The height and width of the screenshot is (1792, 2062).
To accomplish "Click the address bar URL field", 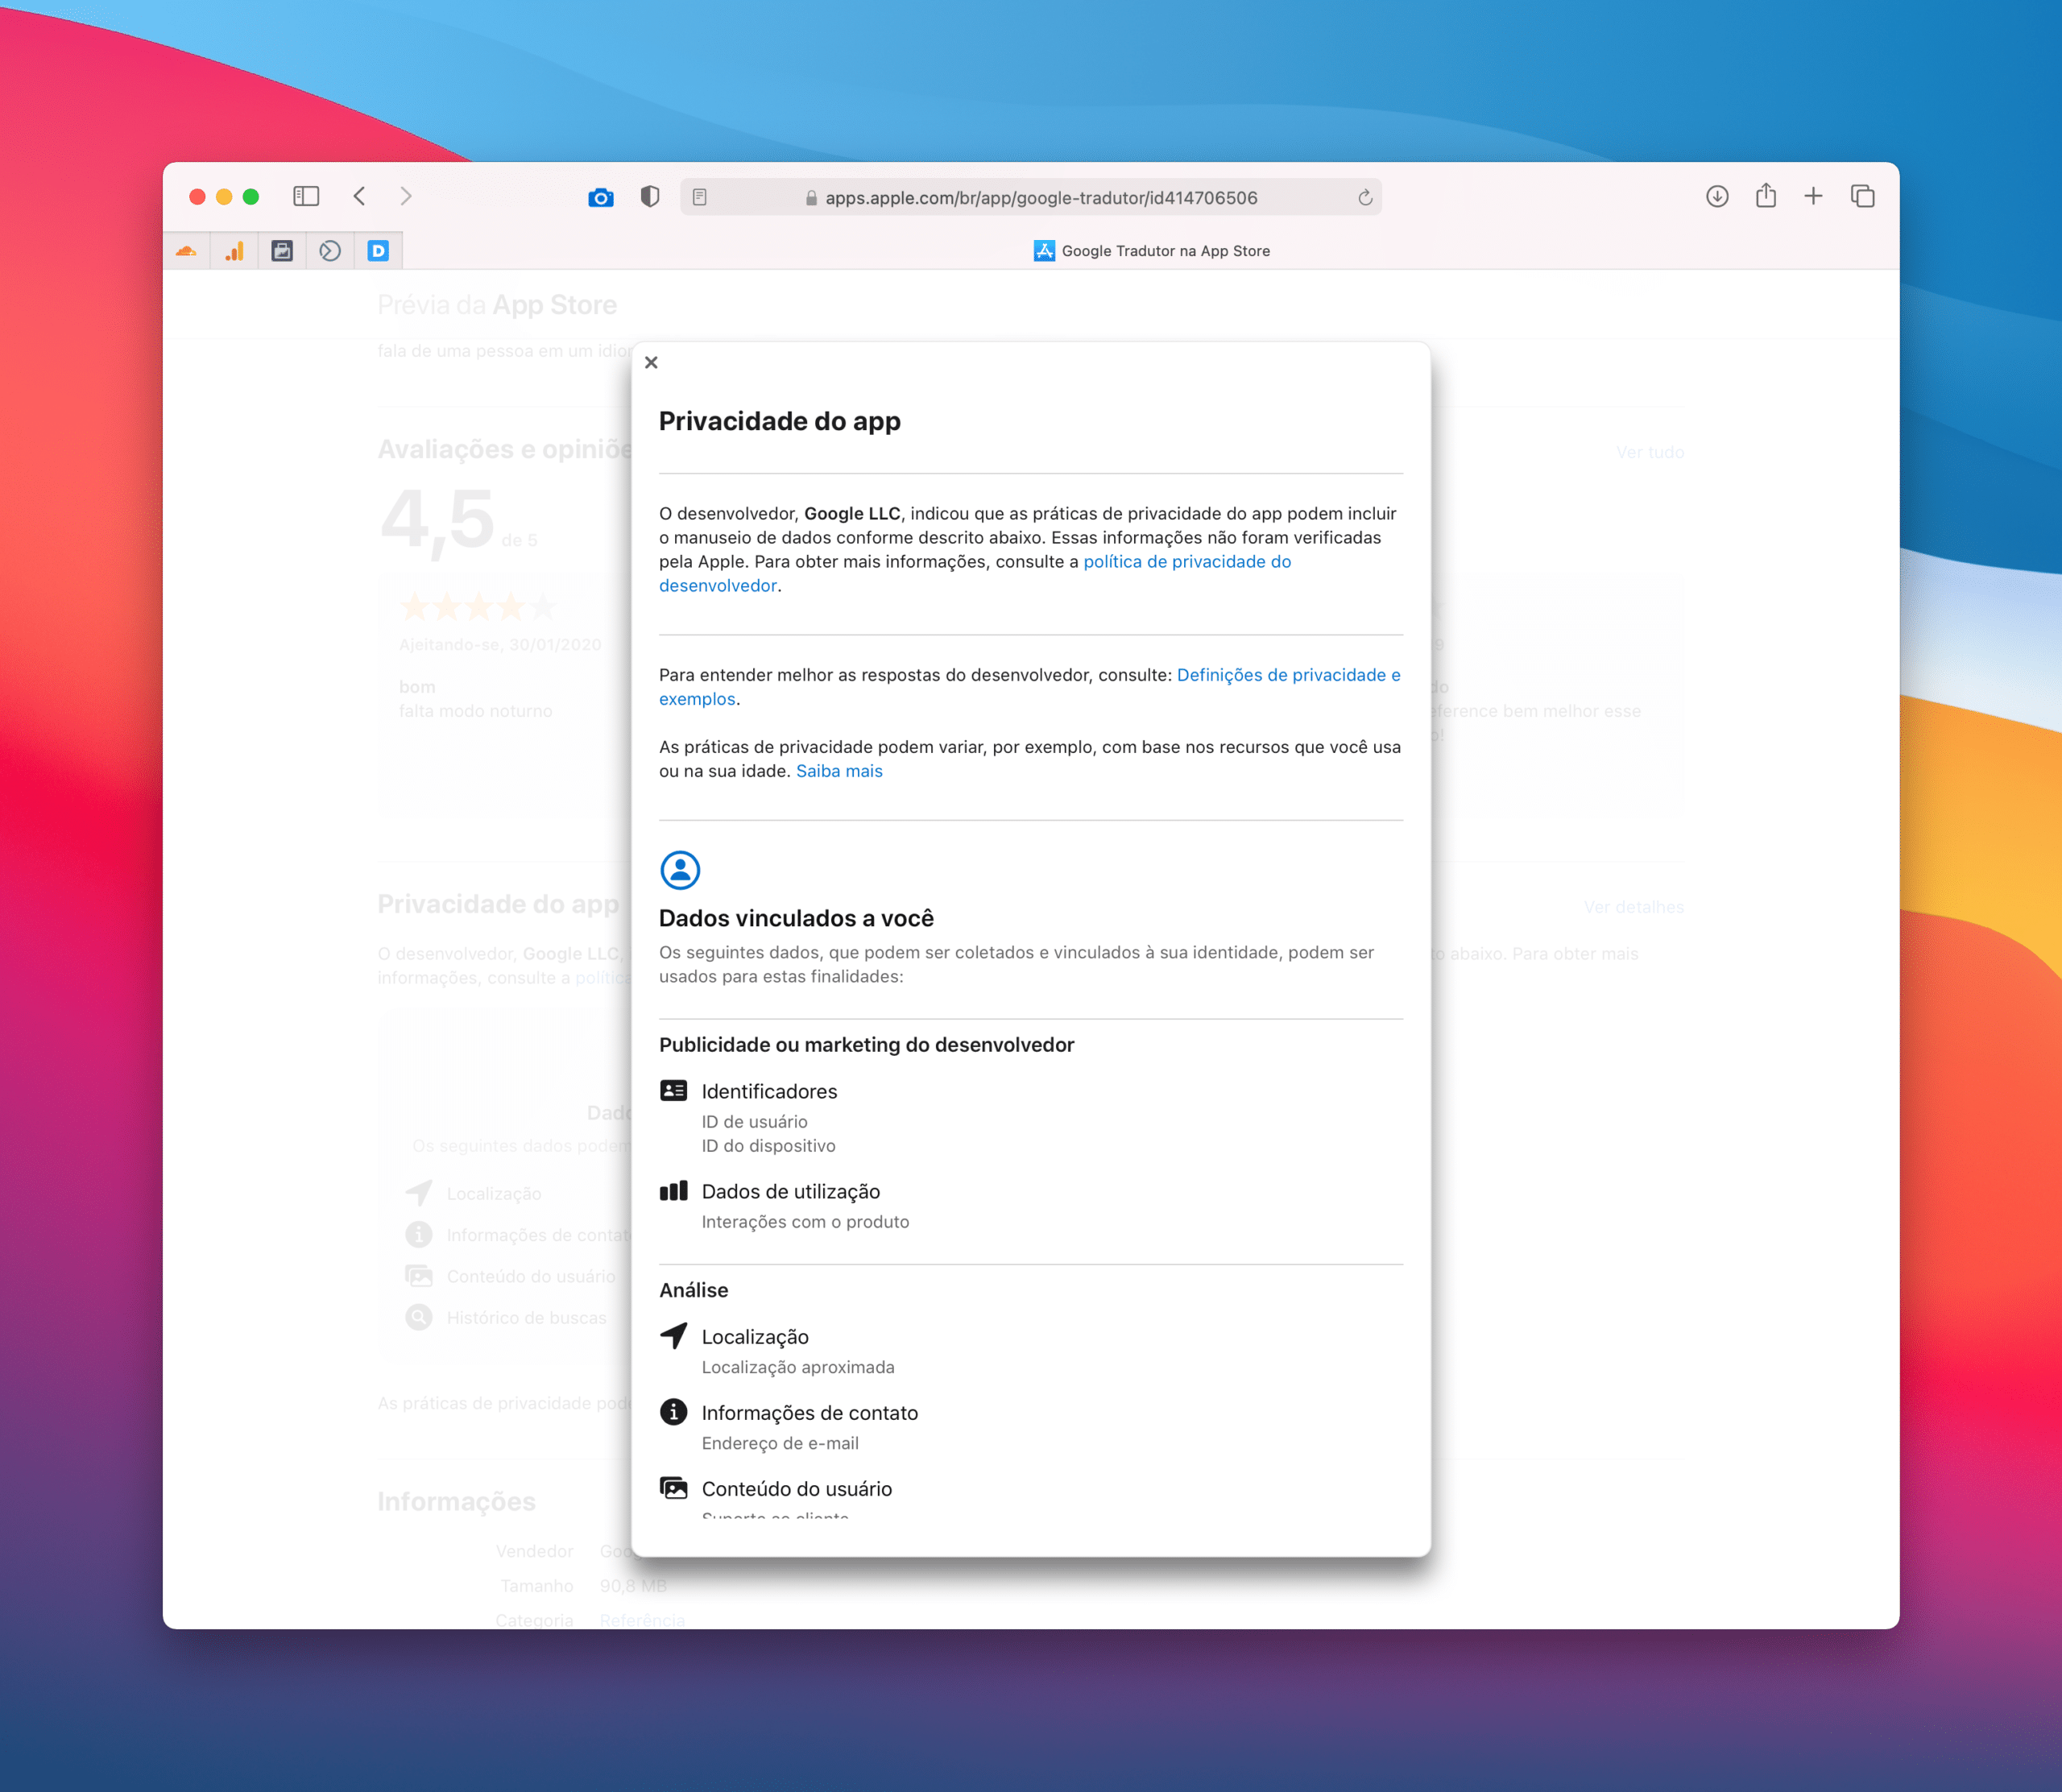I will click(x=1031, y=197).
